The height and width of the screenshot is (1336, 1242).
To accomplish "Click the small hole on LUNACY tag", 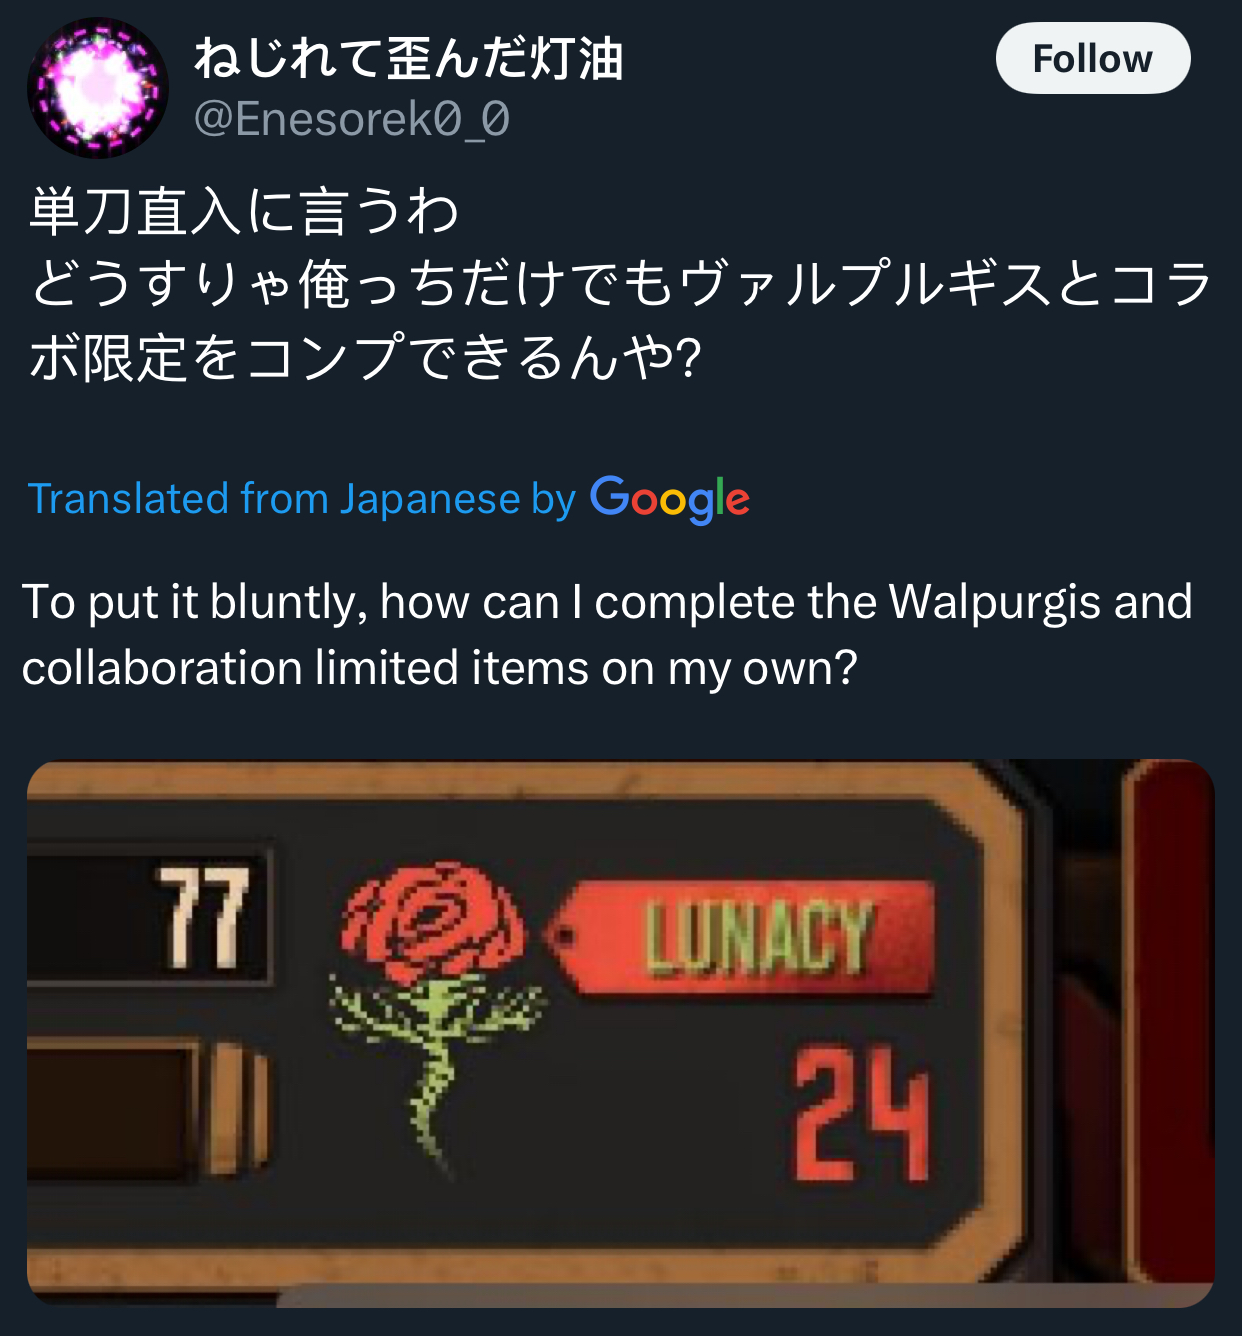I will pos(563,938).
